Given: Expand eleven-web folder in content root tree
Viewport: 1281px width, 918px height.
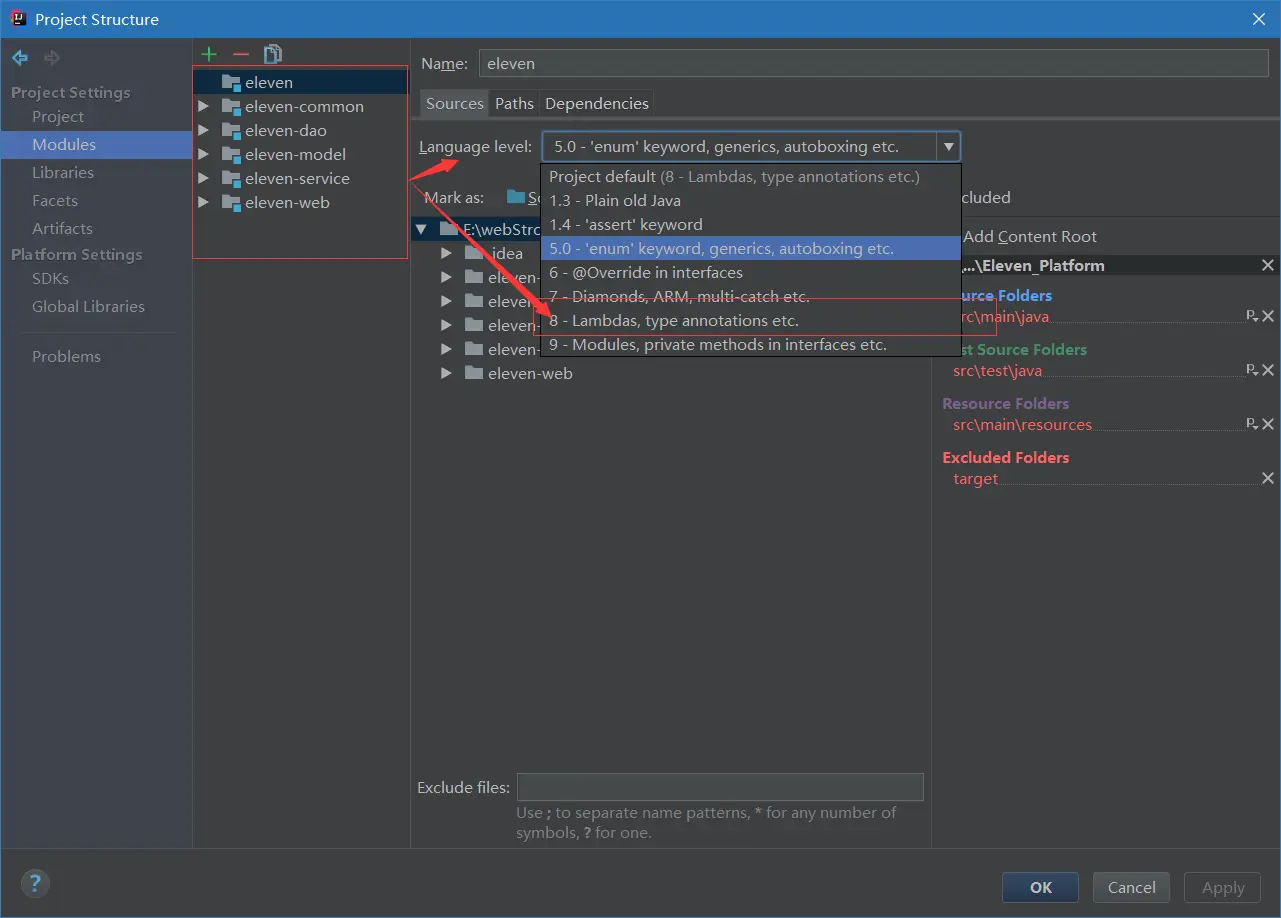Looking at the screenshot, I should (x=447, y=373).
